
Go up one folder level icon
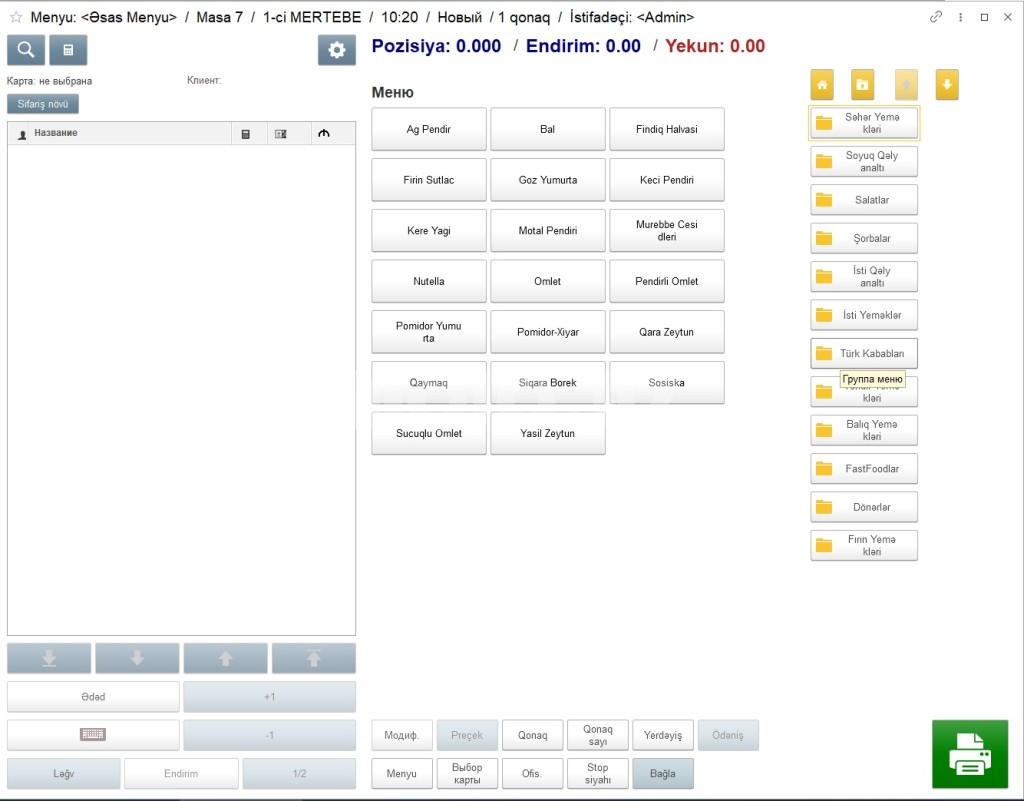pos(863,85)
